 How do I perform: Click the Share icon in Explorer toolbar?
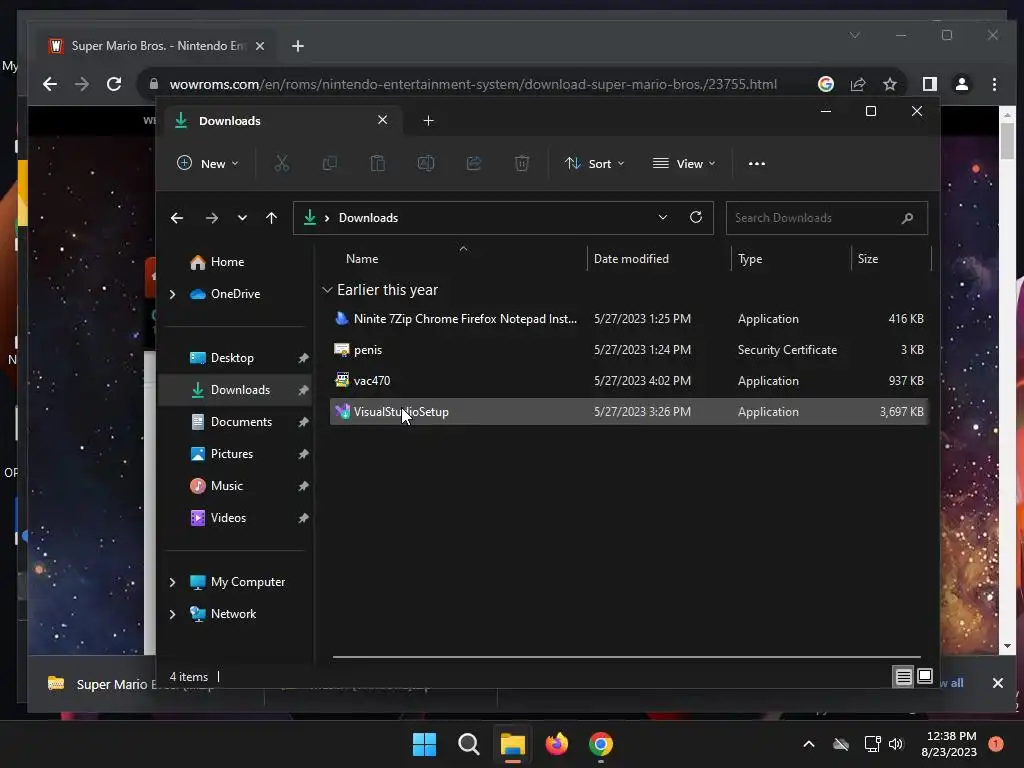(473, 163)
